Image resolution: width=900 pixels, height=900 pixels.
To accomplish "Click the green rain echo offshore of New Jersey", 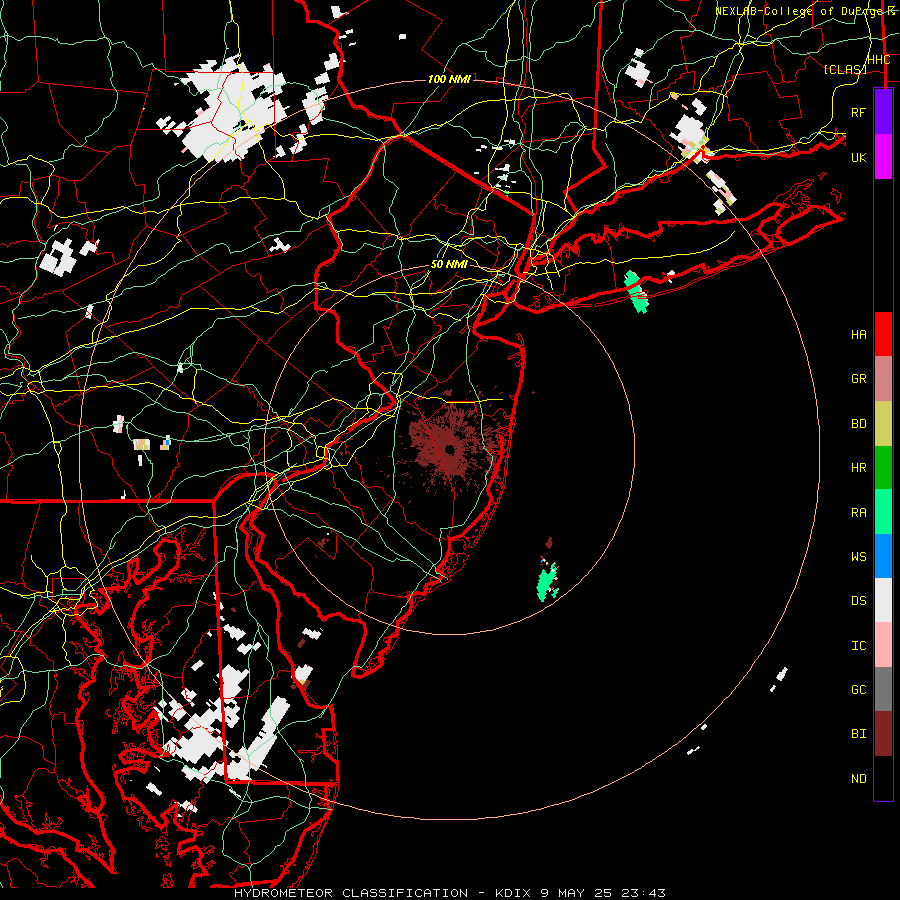I will pos(548,582).
